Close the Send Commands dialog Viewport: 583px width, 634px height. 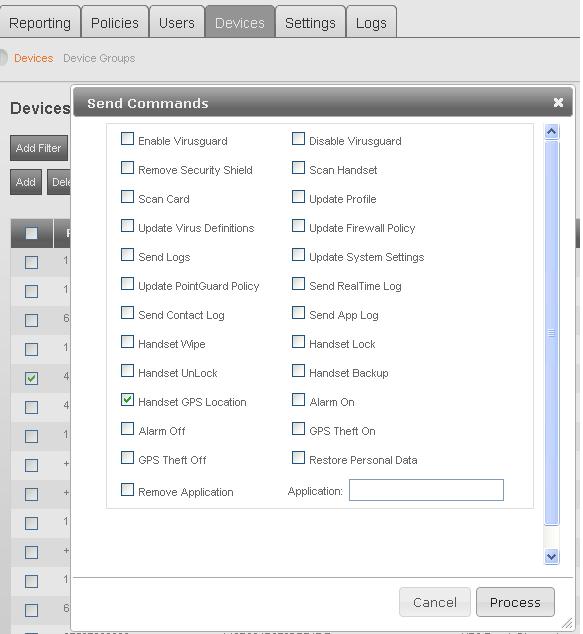coord(558,103)
